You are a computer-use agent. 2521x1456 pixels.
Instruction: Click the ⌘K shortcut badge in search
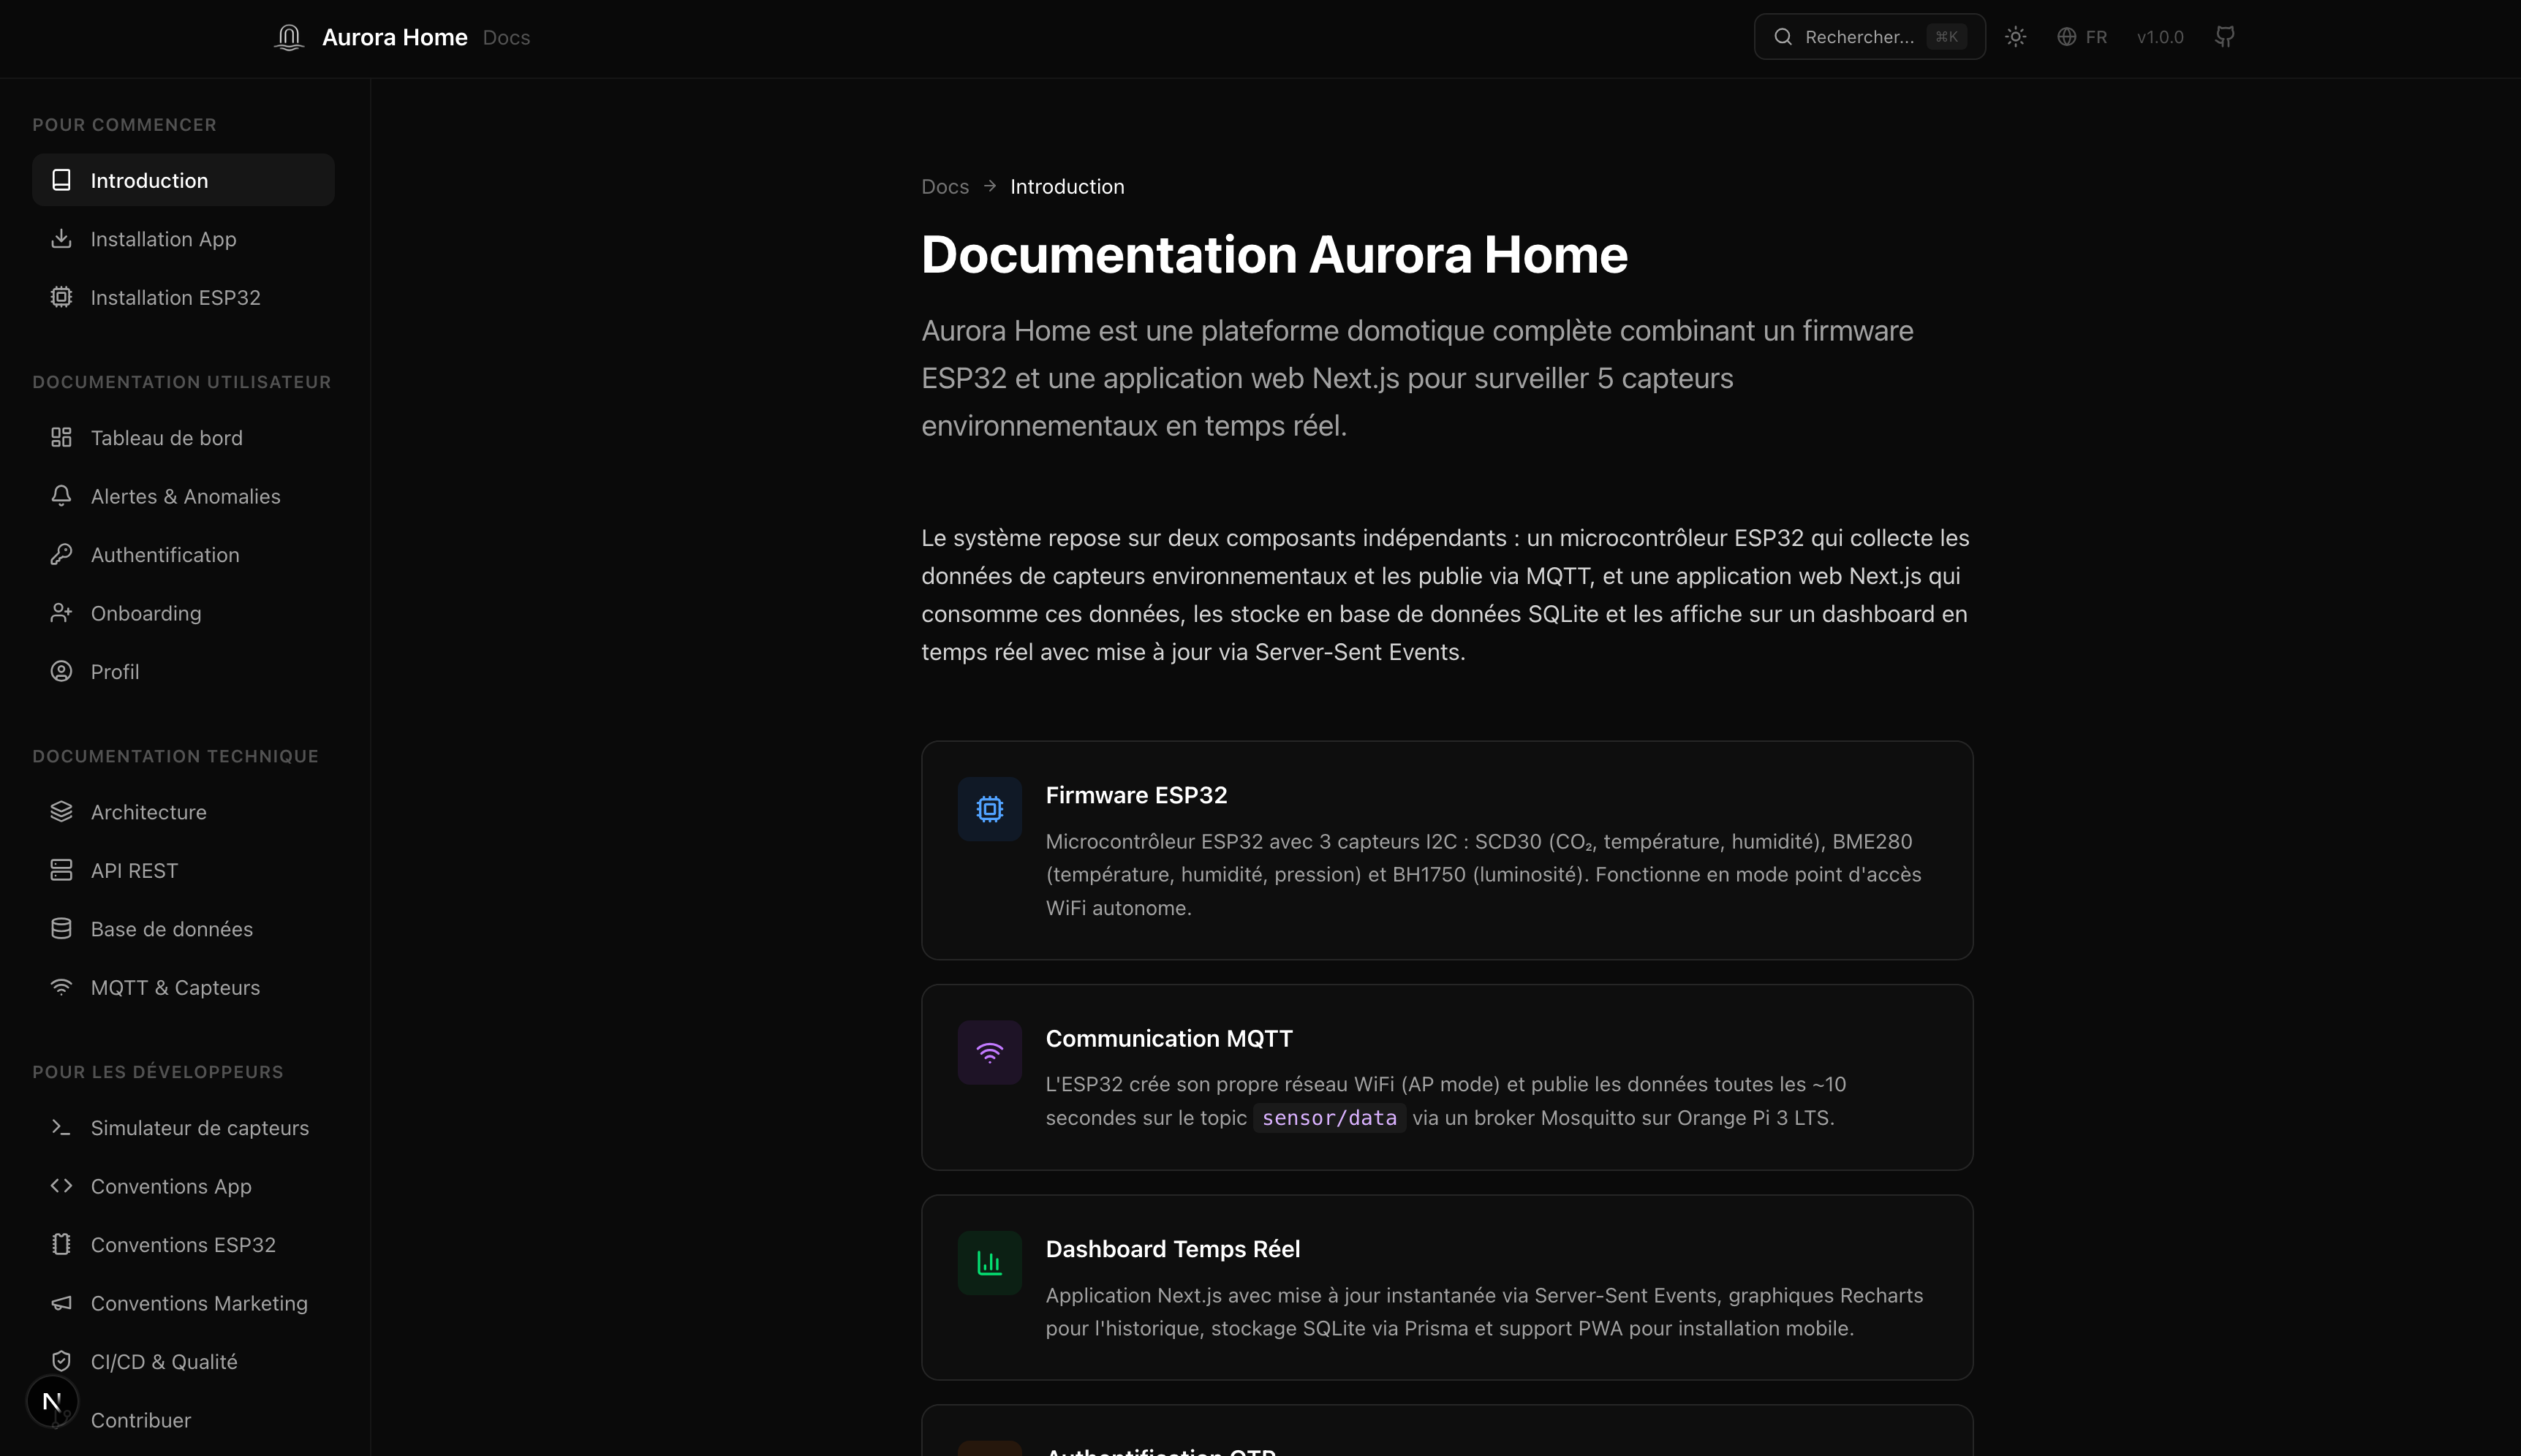[1946, 37]
